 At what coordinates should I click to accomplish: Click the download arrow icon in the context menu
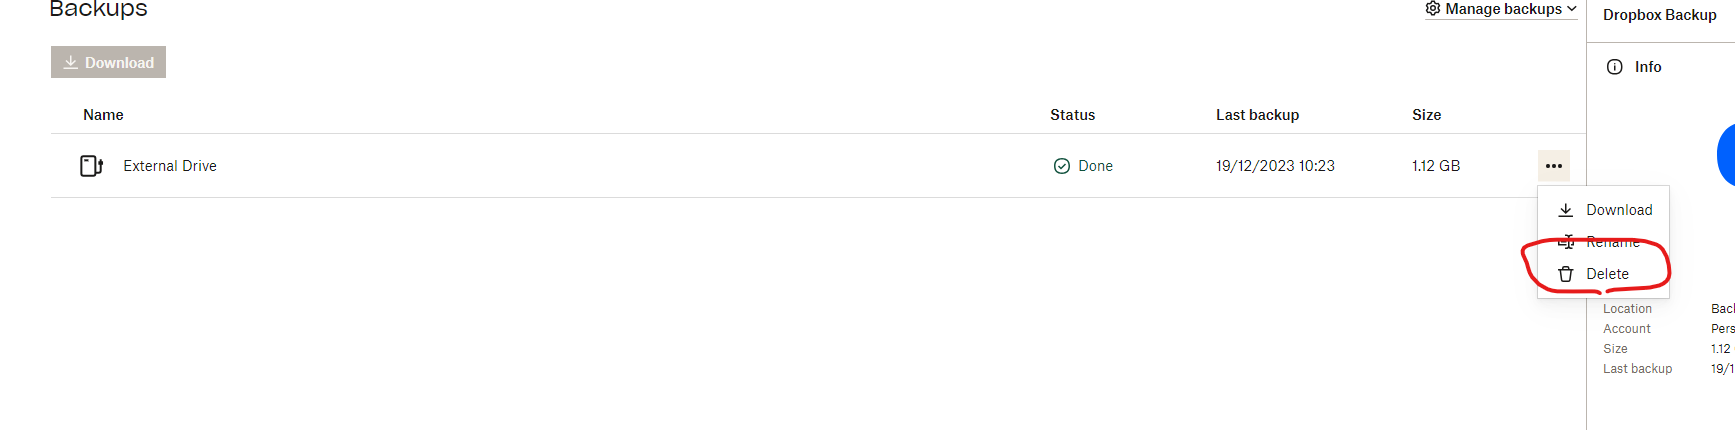(x=1566, y=210)
